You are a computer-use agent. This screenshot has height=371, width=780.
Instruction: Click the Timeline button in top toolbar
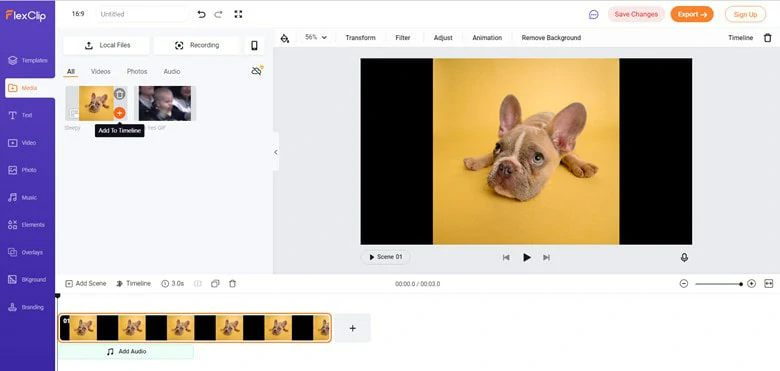tap(741, 38)
